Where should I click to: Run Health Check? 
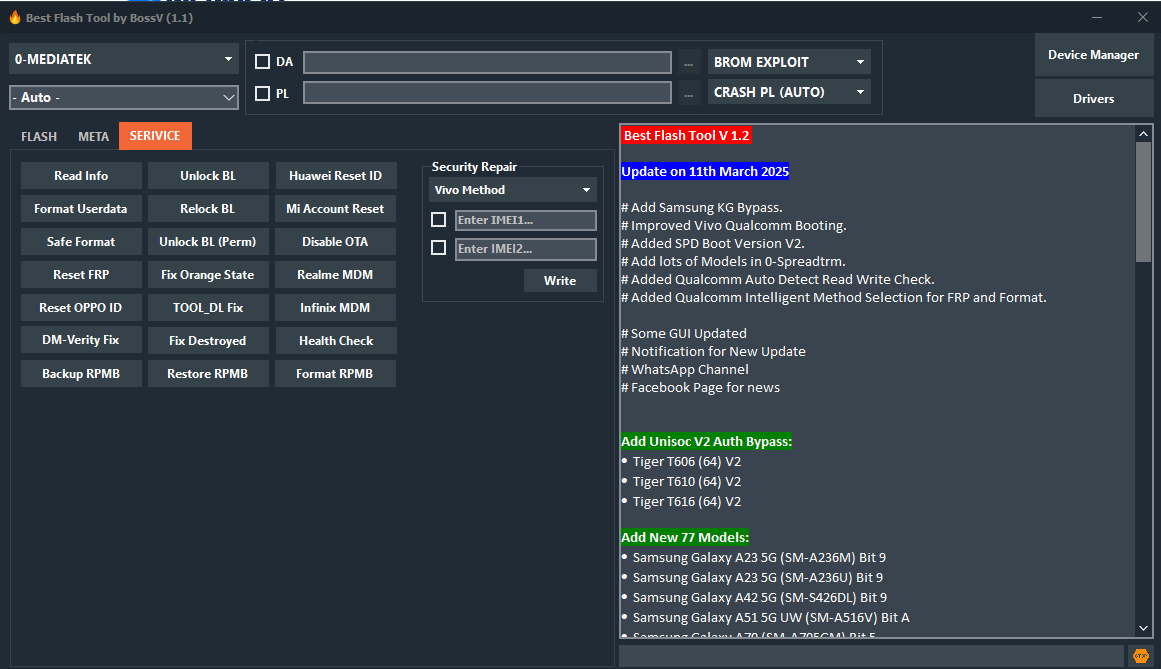pos(335,340)
